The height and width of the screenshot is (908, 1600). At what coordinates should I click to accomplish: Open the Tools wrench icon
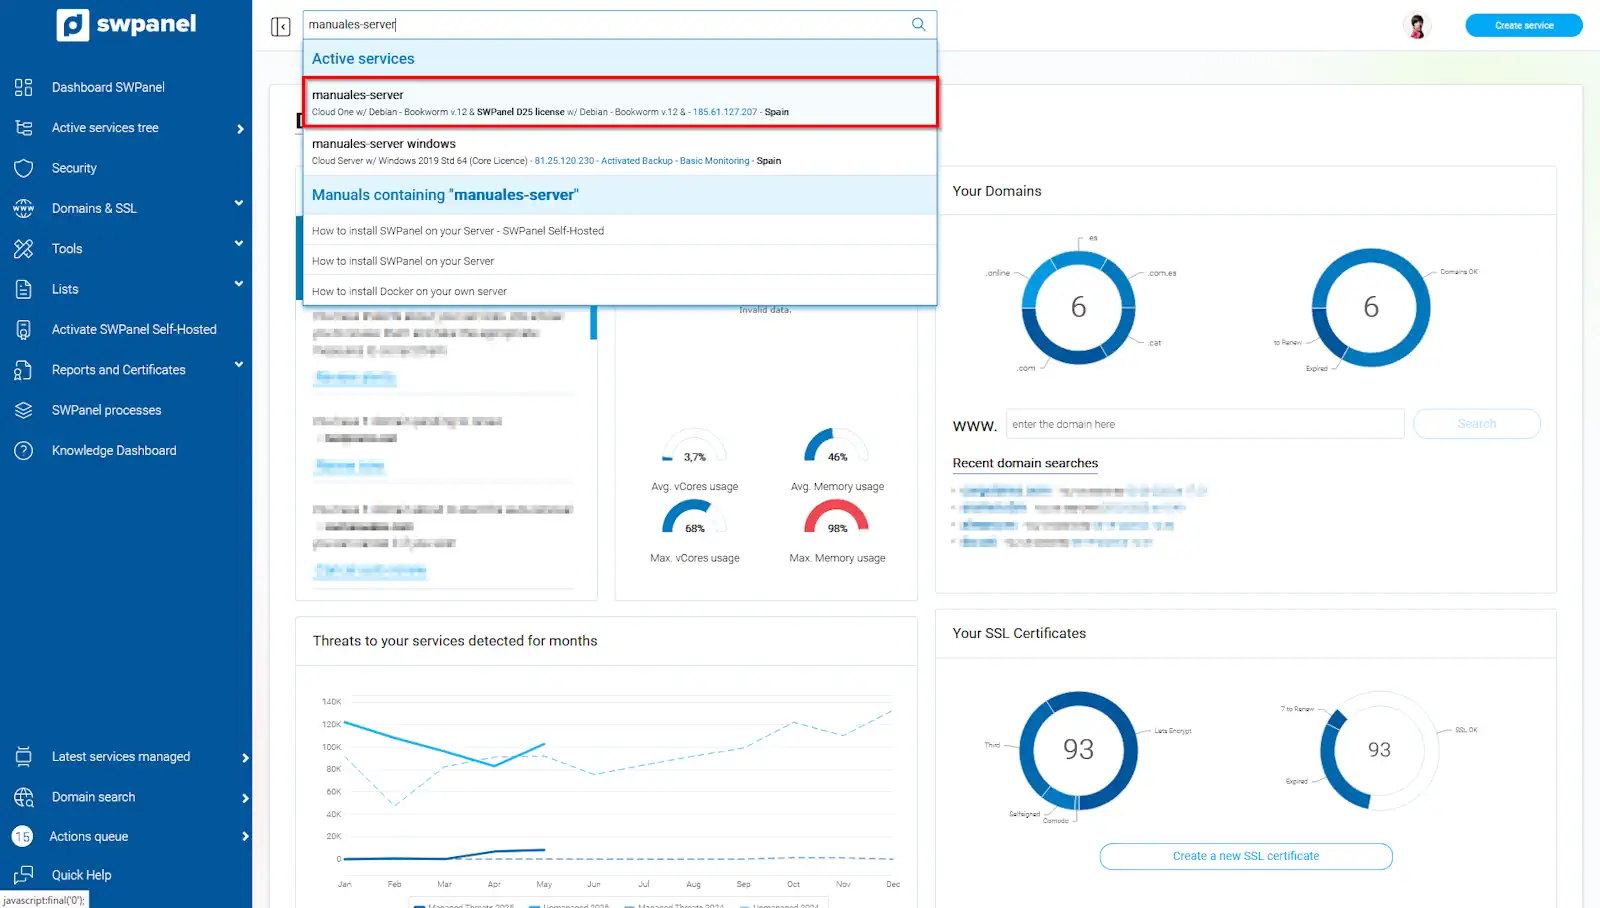point(24,249)
